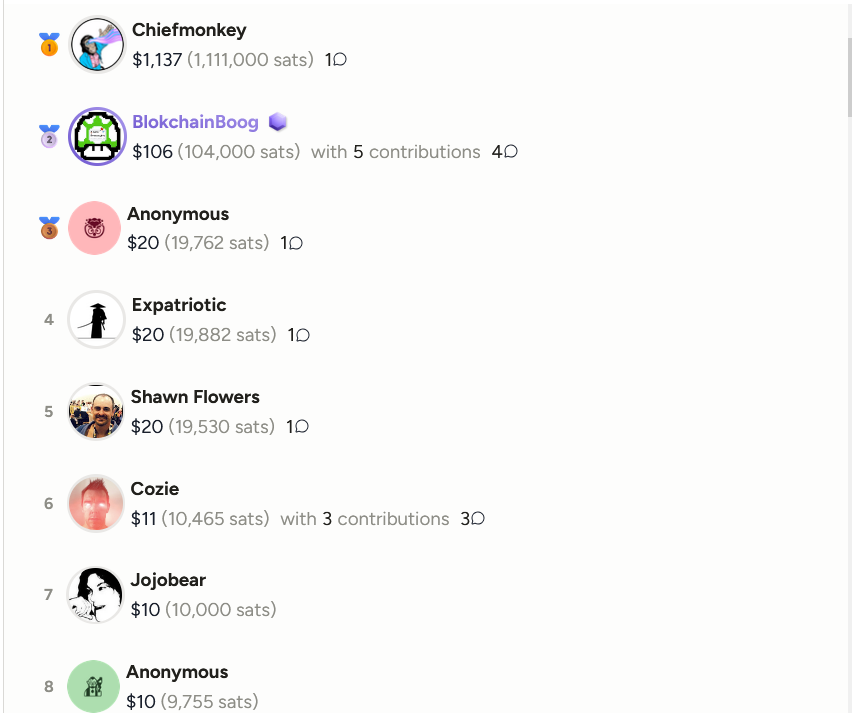852x713 pixels.
Task: Open the BlokchainBoog name link
Action: coord(196,122)
